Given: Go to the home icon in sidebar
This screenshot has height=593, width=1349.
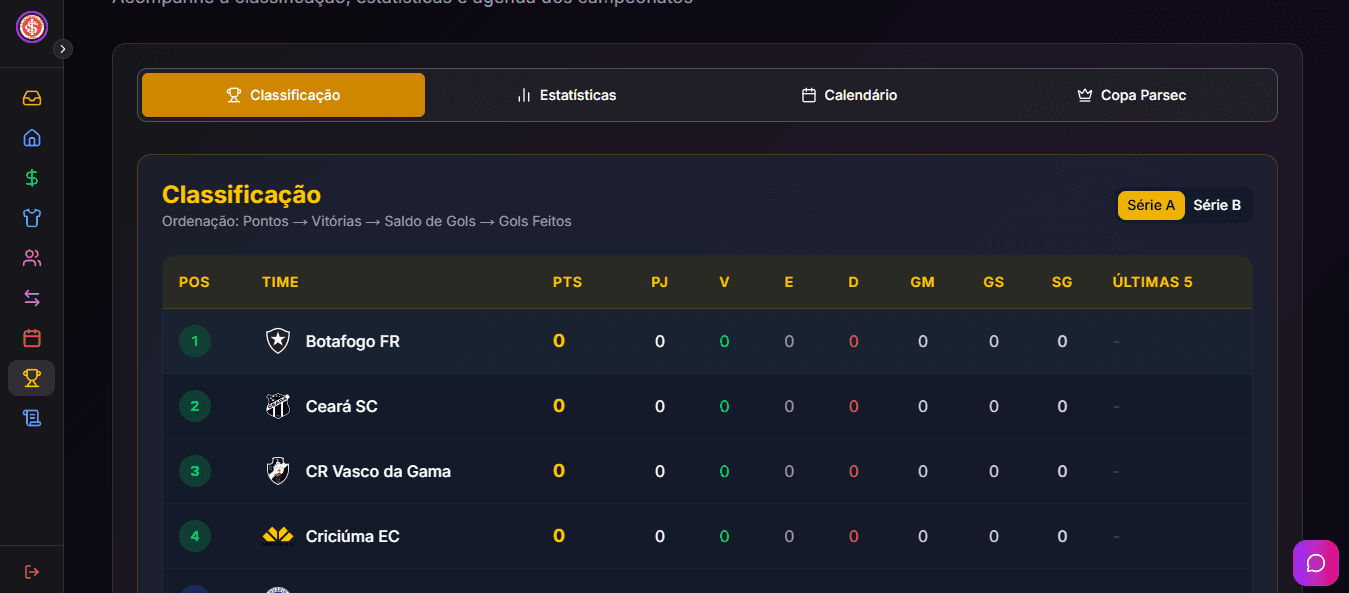Looking at the screenshot, I should click(32, 138).
